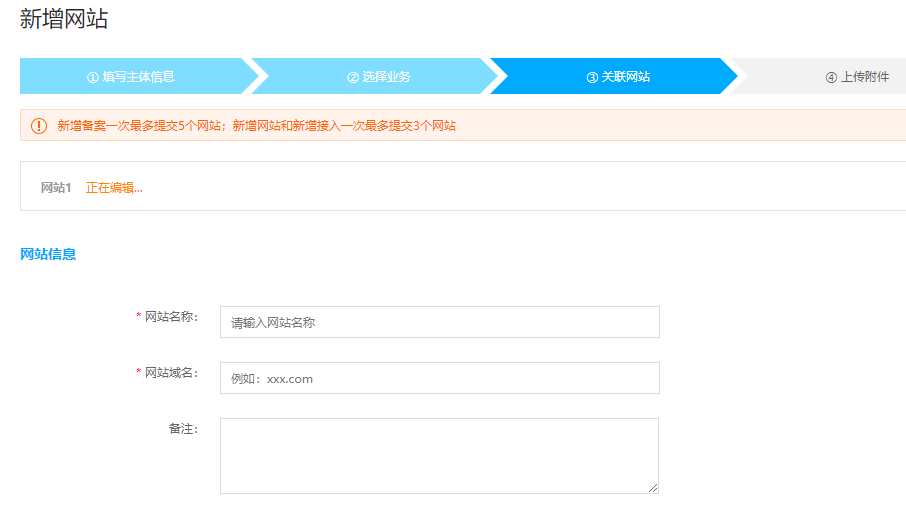Click the 正在编辑... status text

114,188
